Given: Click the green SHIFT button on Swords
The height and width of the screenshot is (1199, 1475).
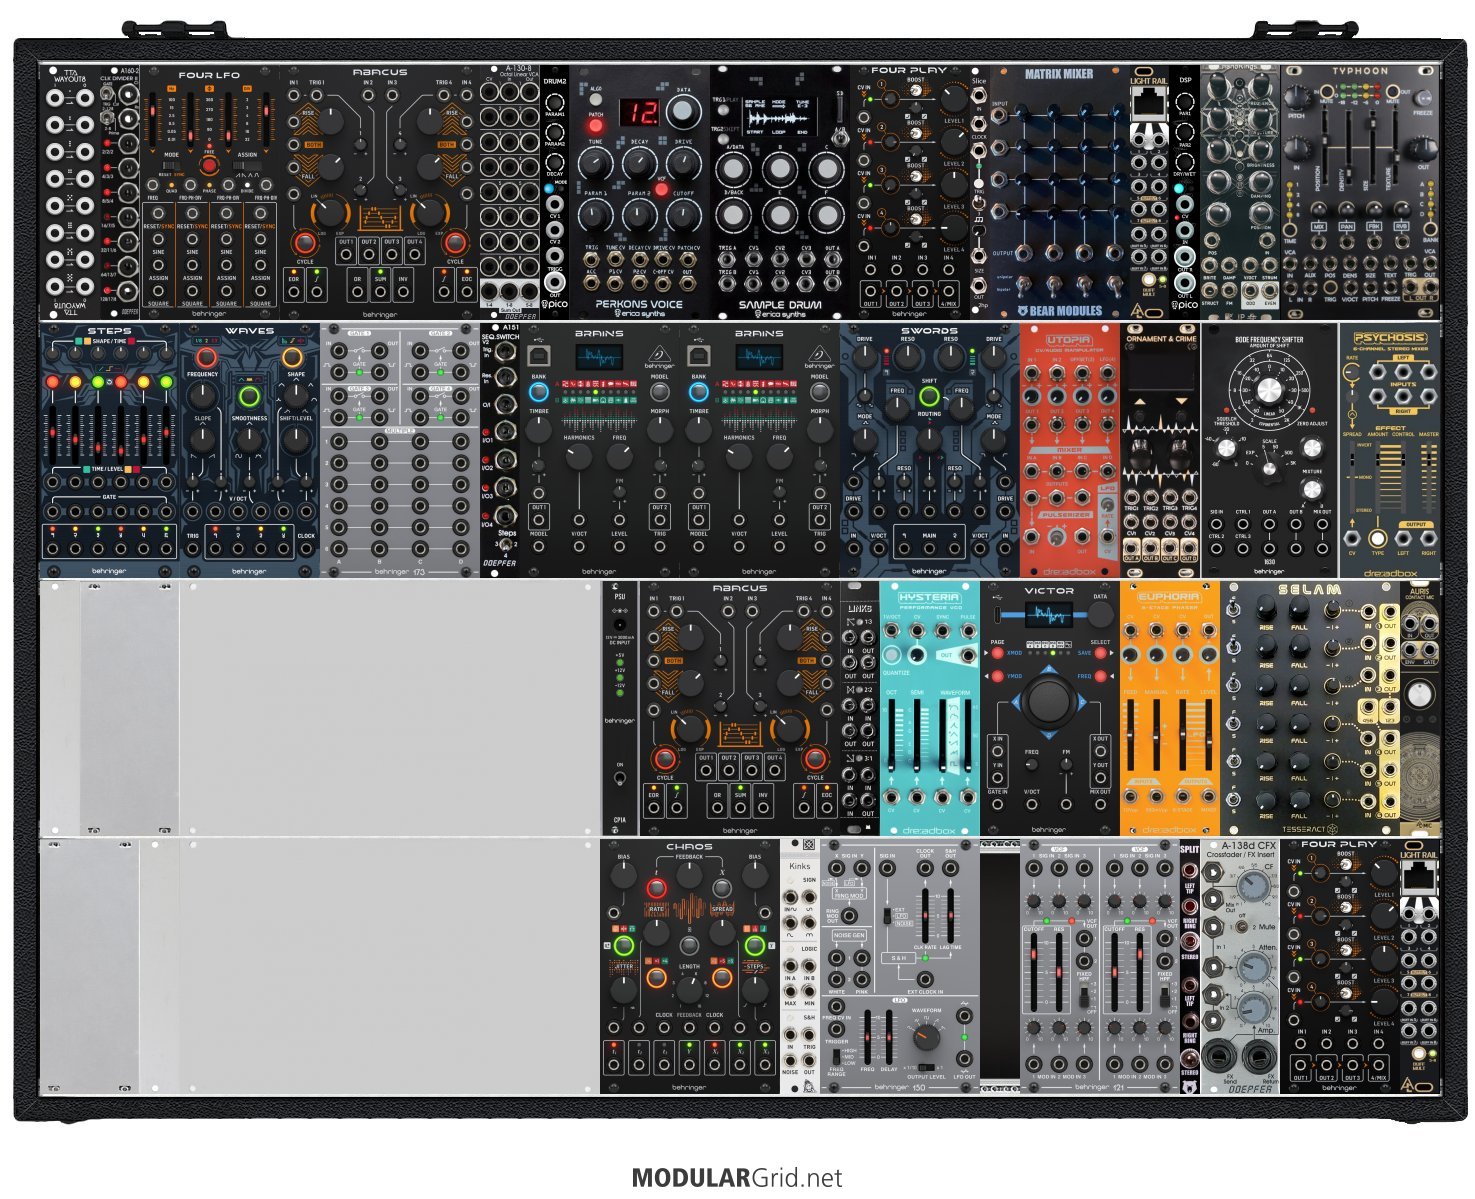Looking at the screenshot, I should pos(929,396).
